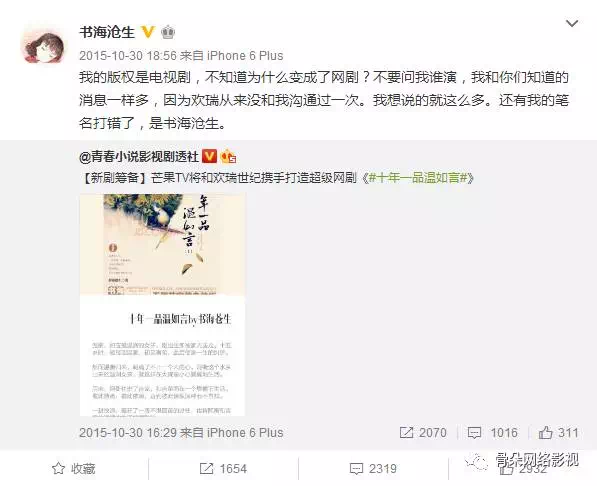Click the yellow verified V badge

[x=148, y=32]
